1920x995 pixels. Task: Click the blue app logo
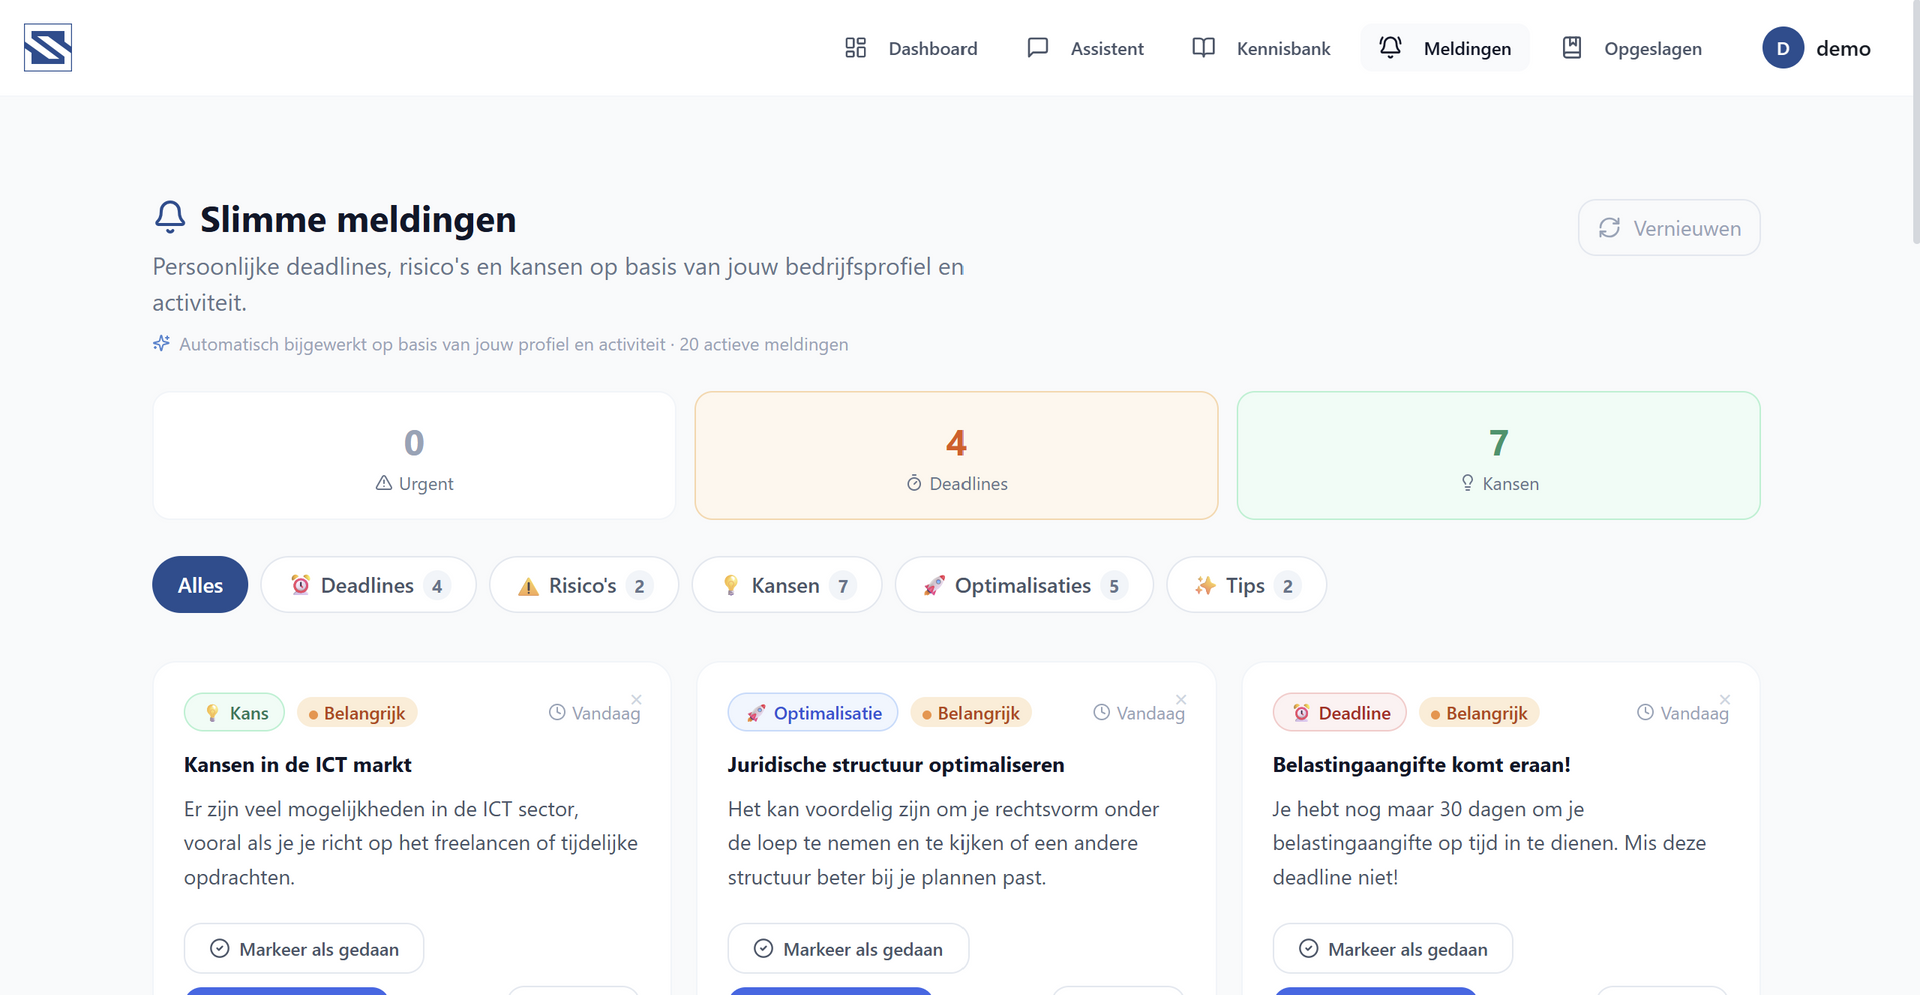point(48,48)
